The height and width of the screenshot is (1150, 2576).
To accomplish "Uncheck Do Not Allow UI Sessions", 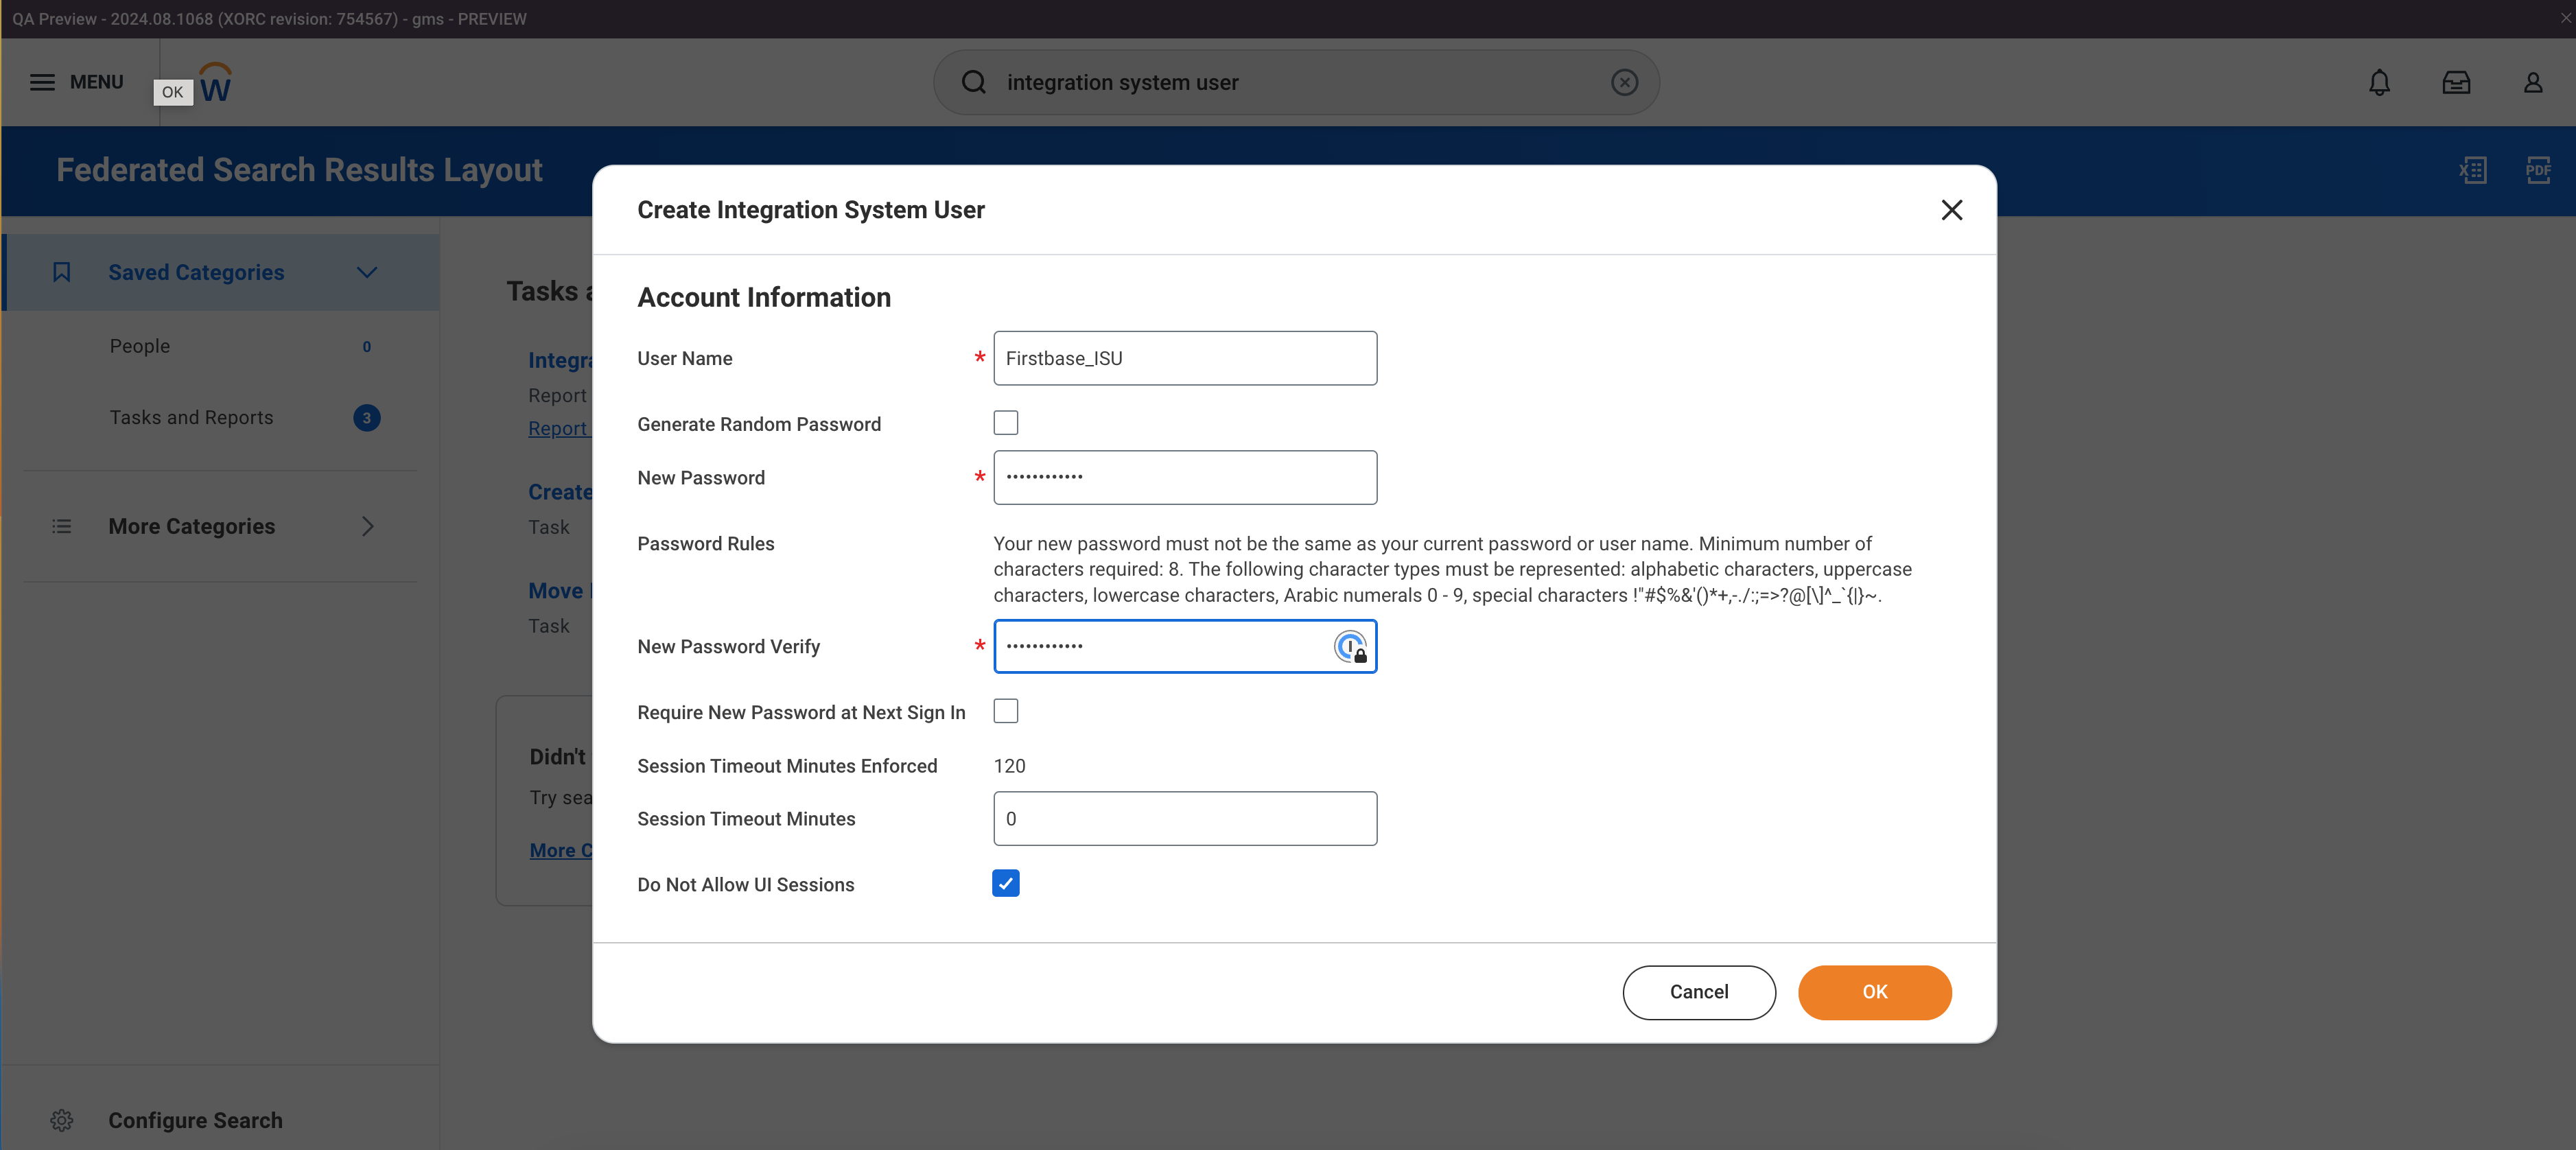I will point(1005,884).
